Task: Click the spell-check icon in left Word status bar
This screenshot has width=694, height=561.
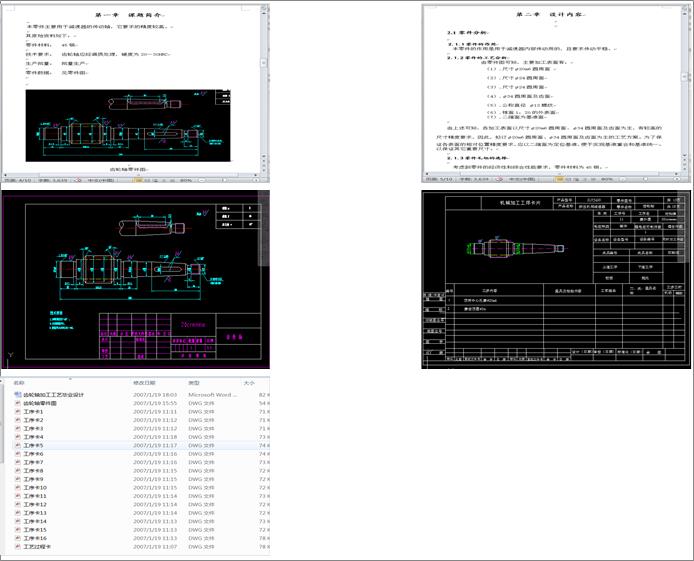Action: (x=78, y=180)
